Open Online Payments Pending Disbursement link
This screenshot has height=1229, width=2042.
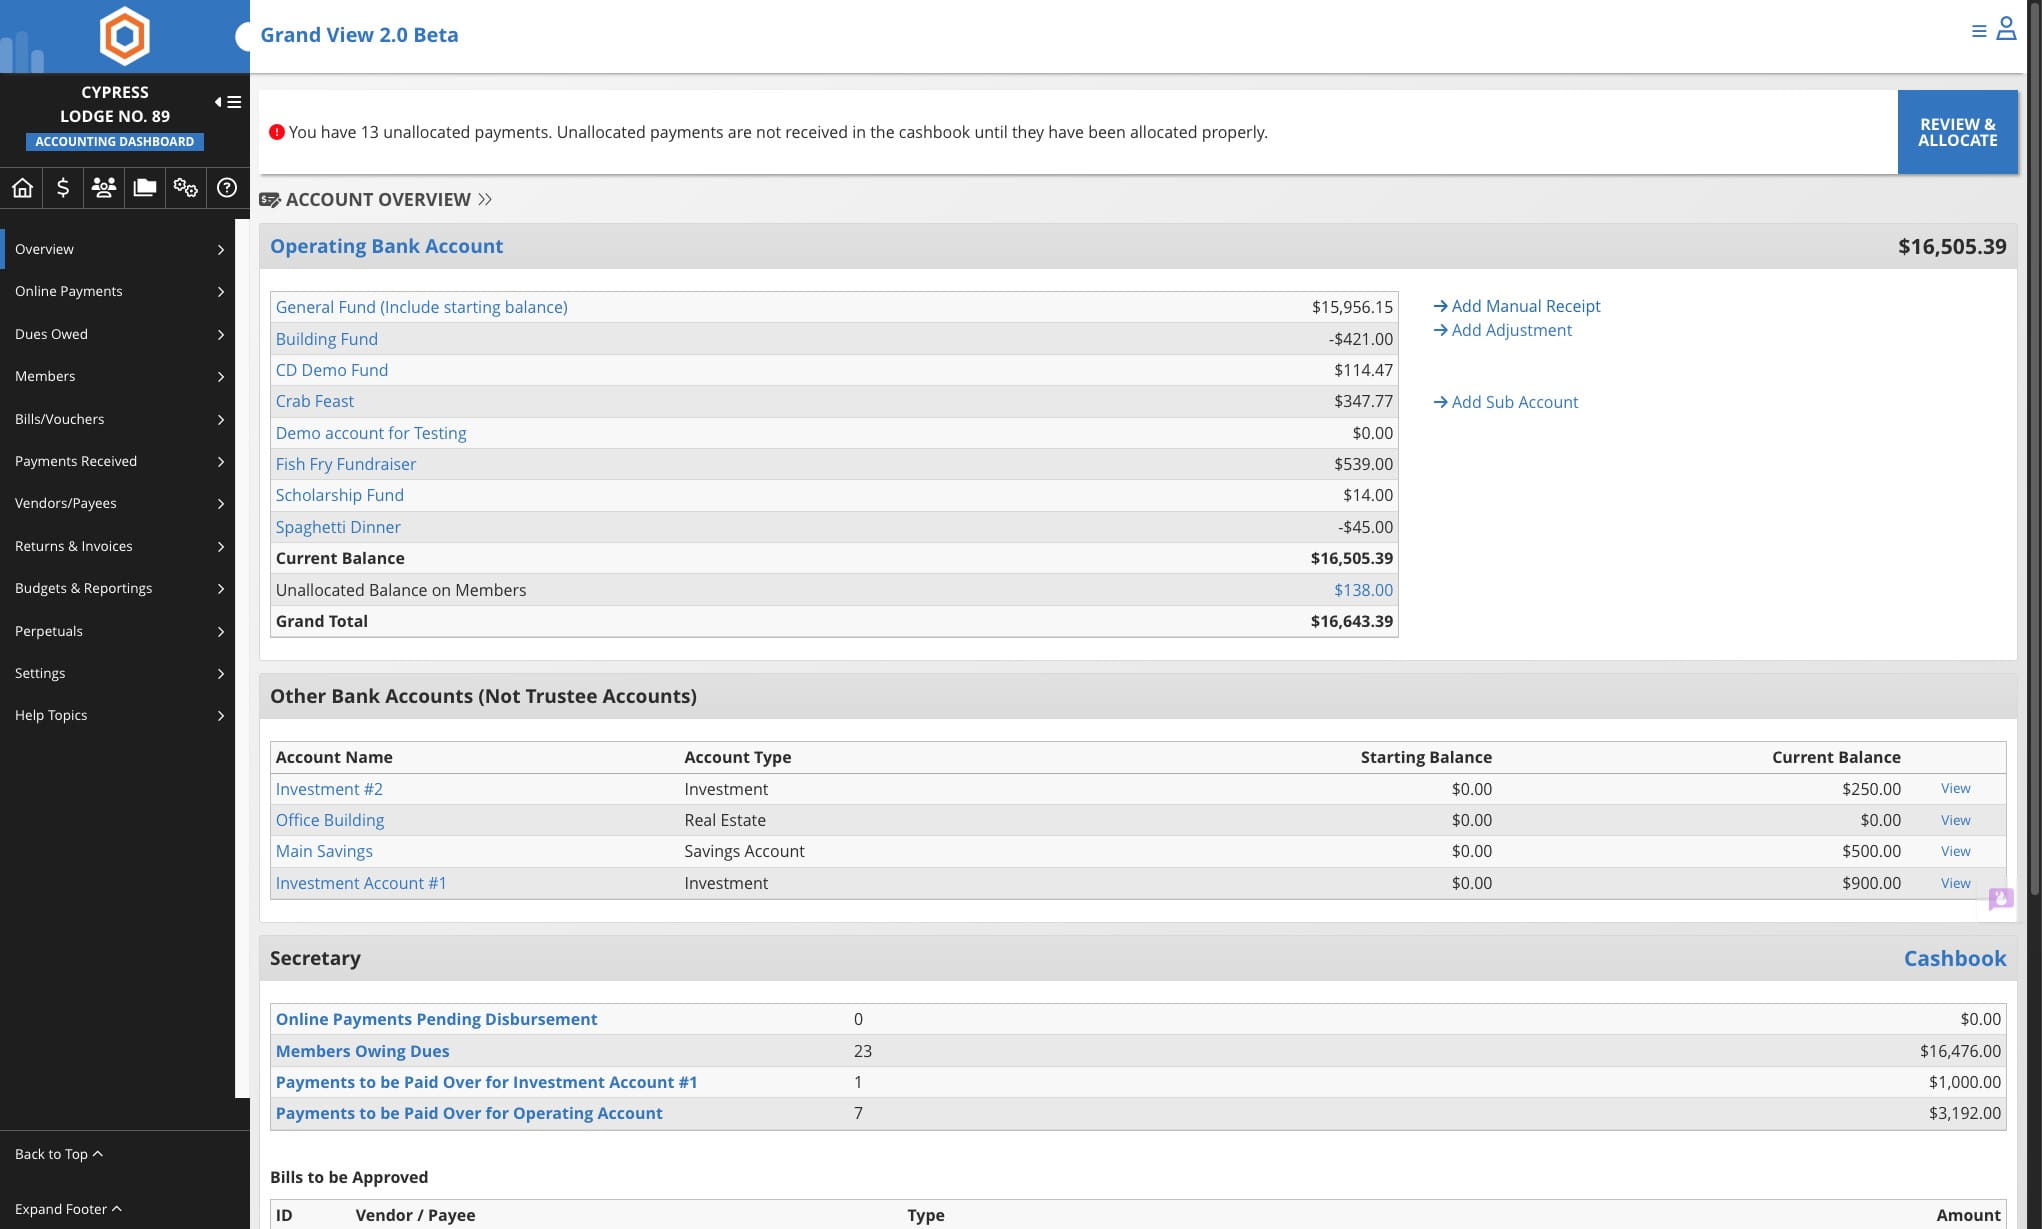point(436,1019)
